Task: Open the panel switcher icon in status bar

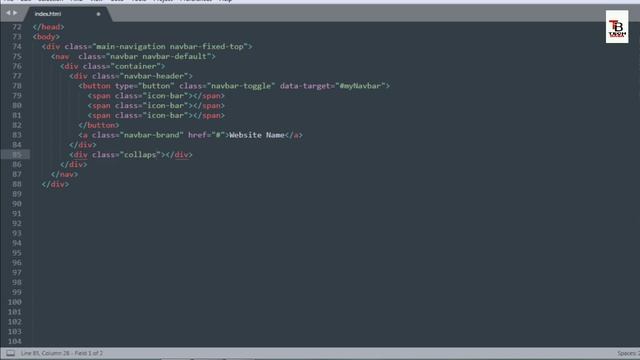Action: coord(11,353)
